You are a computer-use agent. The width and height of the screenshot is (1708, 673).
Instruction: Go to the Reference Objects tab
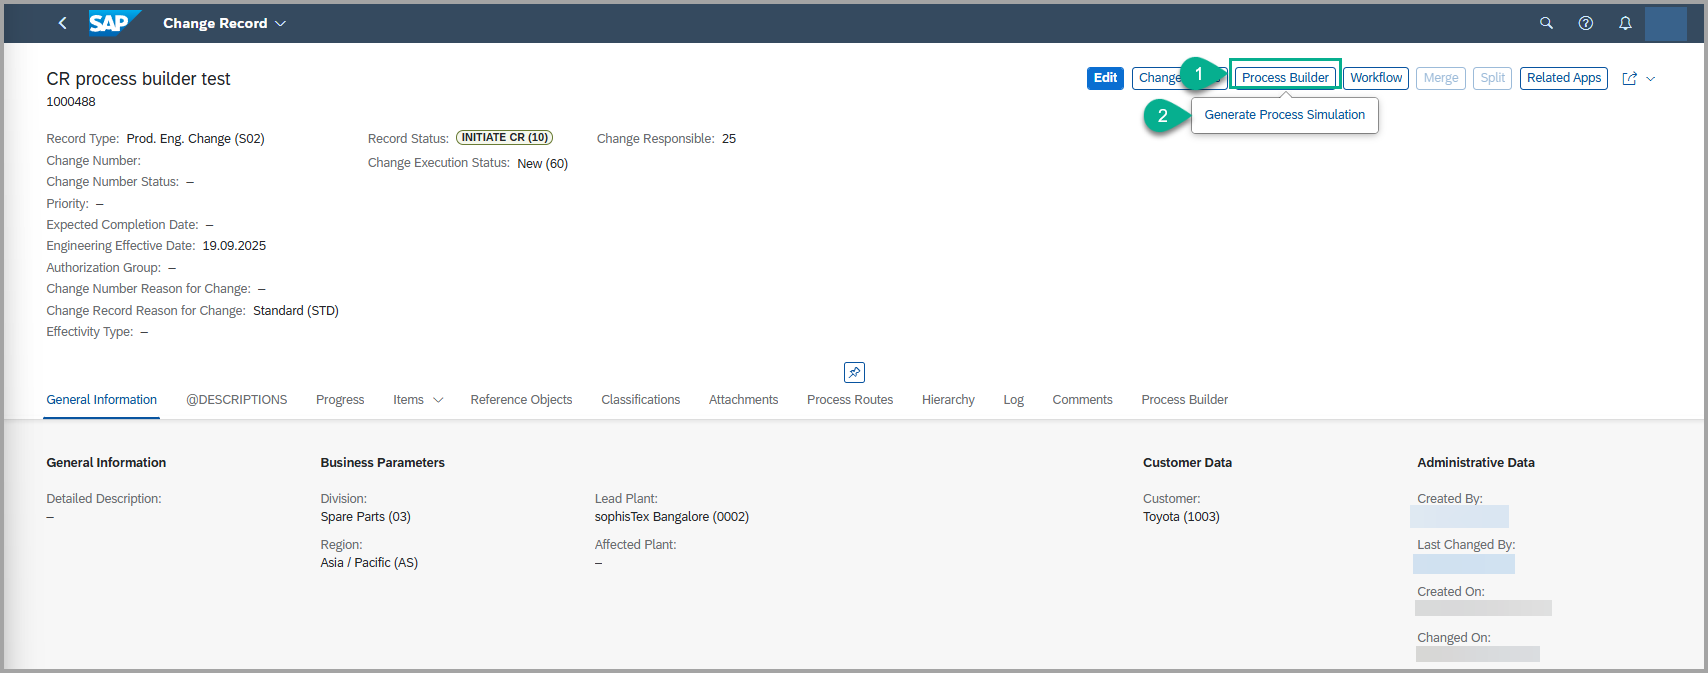coord(521,400)
